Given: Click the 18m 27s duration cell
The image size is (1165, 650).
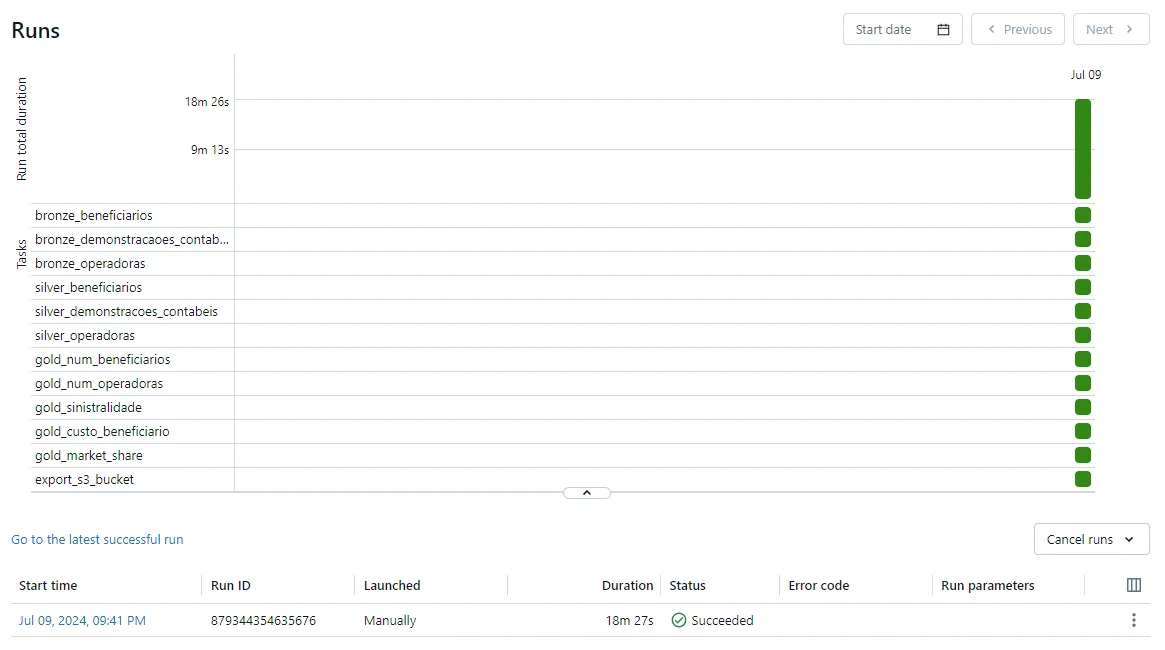Looking at the screenshot, I should pyautogui.click(x=629, y=620).
